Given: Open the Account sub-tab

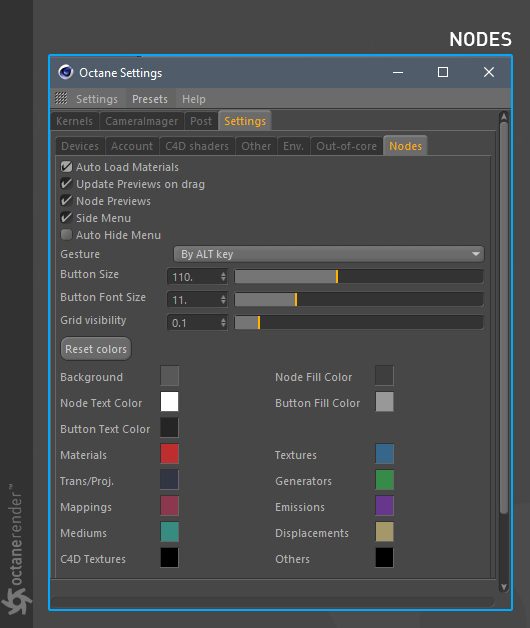Looking at the screenshot, I should click(x=132, y=146).
